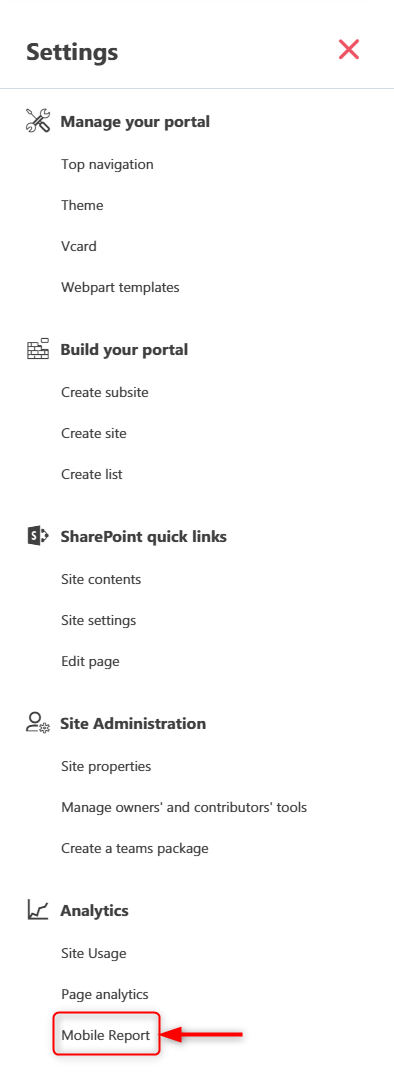394x1081 pixels.
Task: Open the highlighted Mobile Report link
Action: coord(106,1035)
